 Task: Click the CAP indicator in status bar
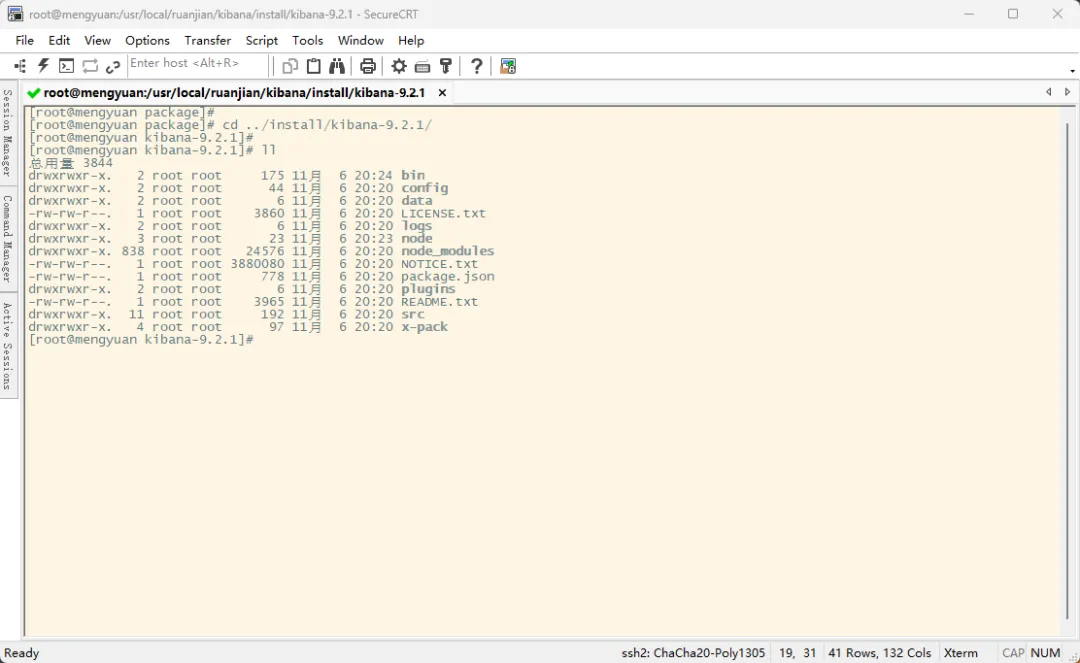coord(1012,653)
